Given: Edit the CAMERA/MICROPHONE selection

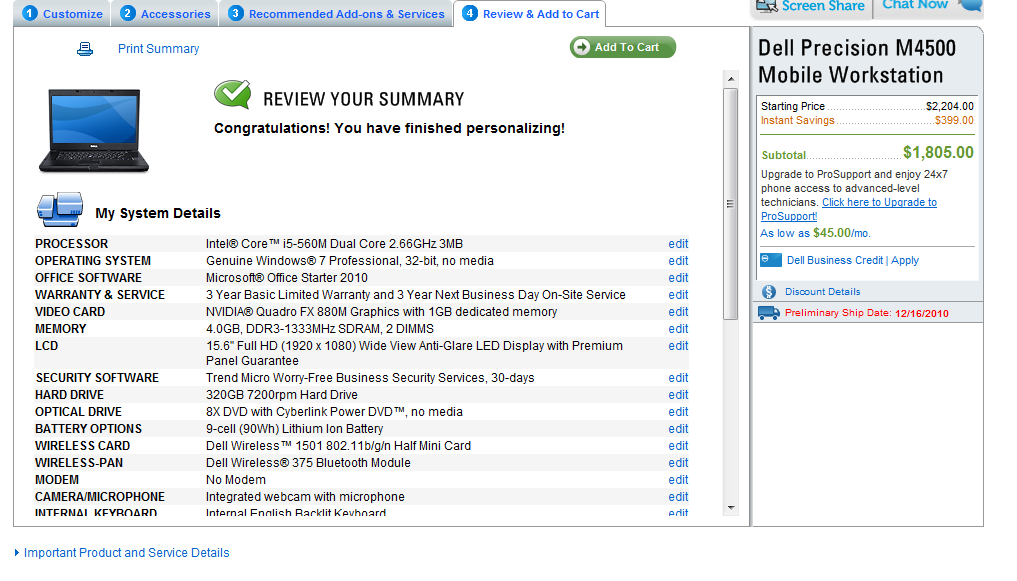Looking at the screenshot, I should pos(678,497).
